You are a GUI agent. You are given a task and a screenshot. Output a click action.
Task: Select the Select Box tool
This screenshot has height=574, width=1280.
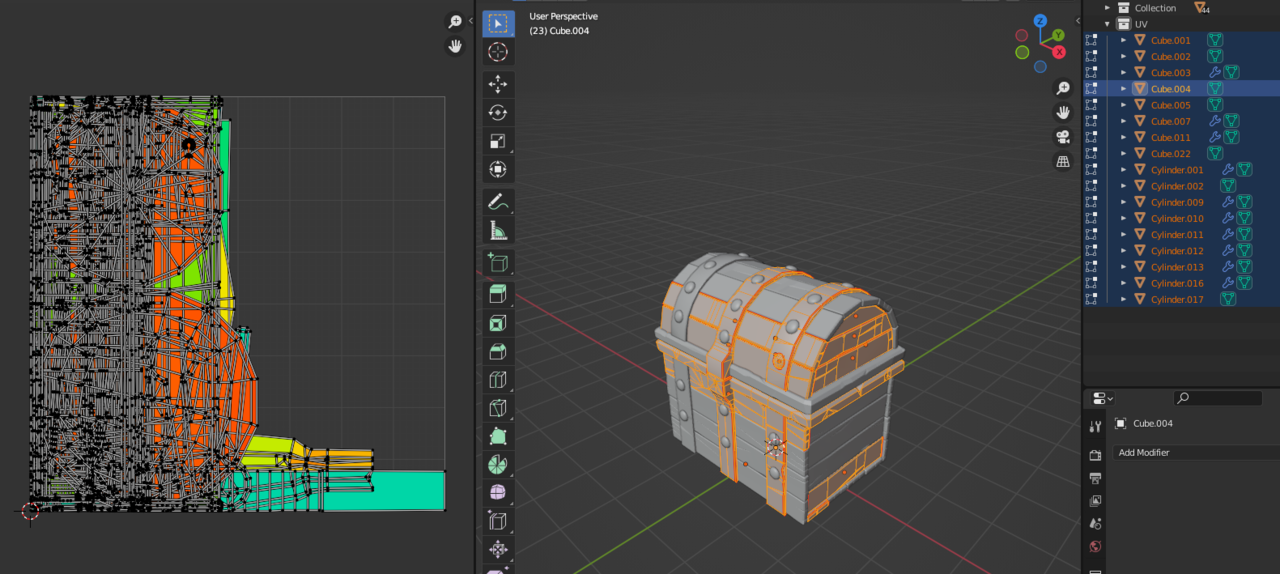tap(498, 23)
